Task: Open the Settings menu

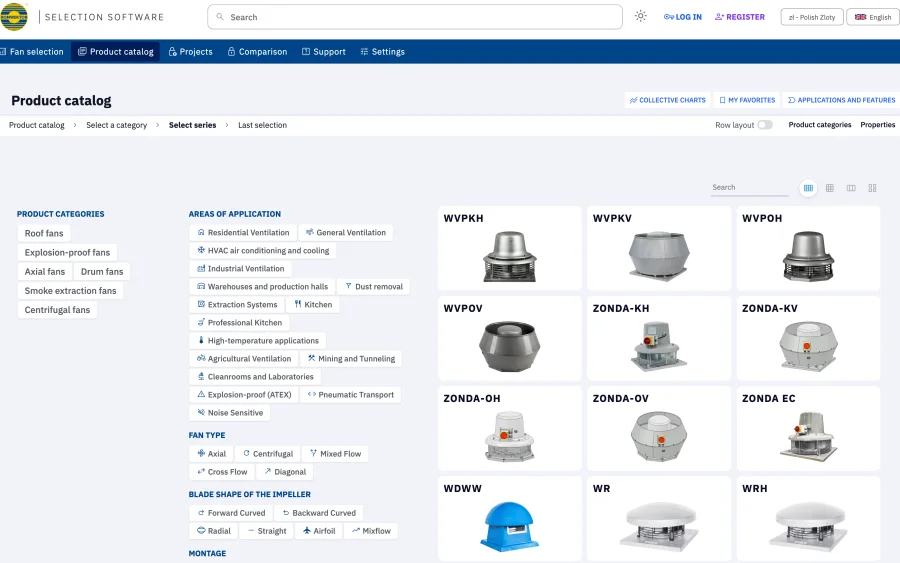Action: pos(382,52)
